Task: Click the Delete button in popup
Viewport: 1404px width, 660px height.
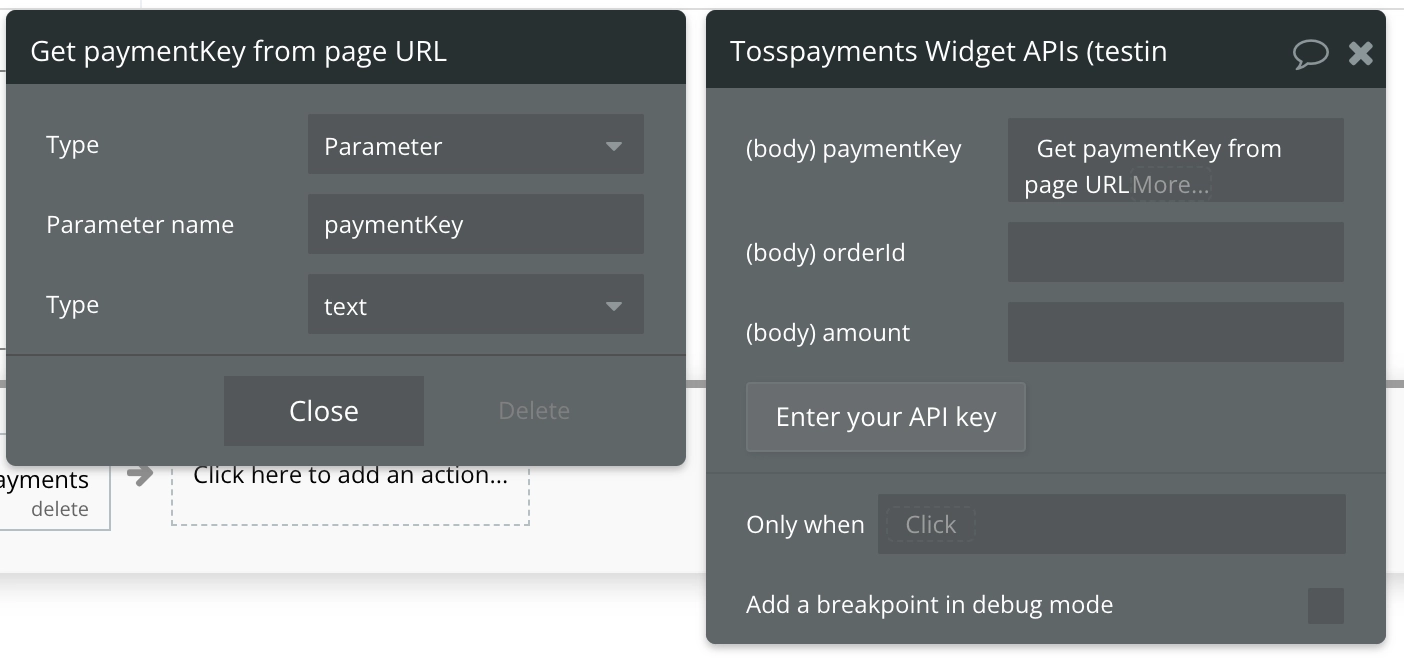Action: pyautogui.click(x=534, y=411)
